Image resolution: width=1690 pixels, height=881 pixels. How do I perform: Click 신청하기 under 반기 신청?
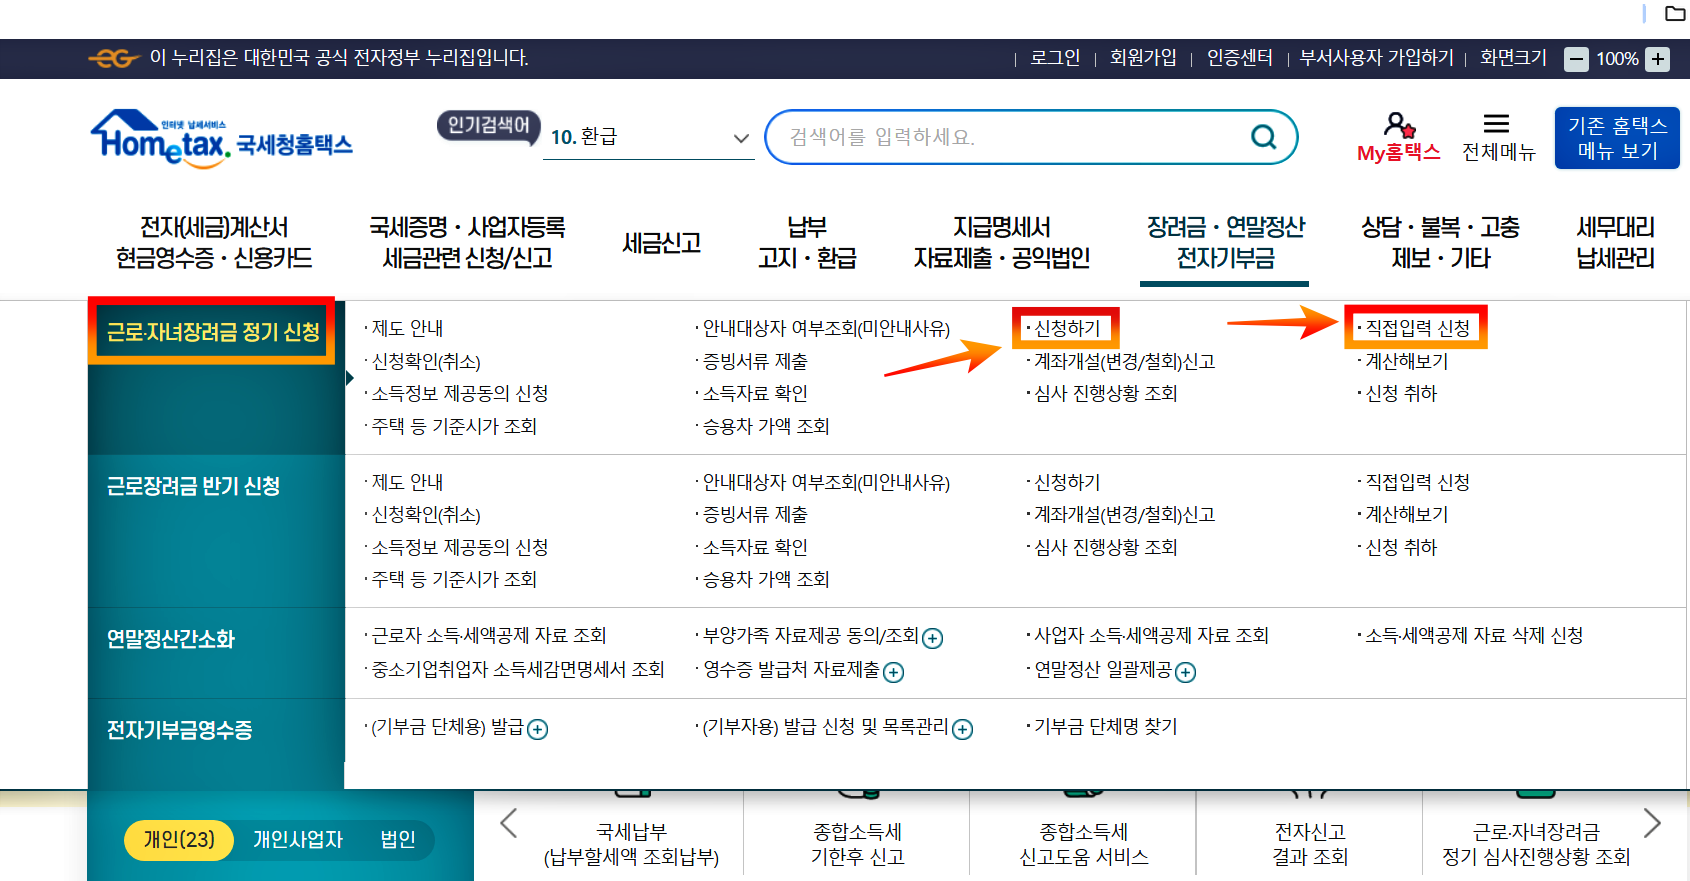(1066, 482)
